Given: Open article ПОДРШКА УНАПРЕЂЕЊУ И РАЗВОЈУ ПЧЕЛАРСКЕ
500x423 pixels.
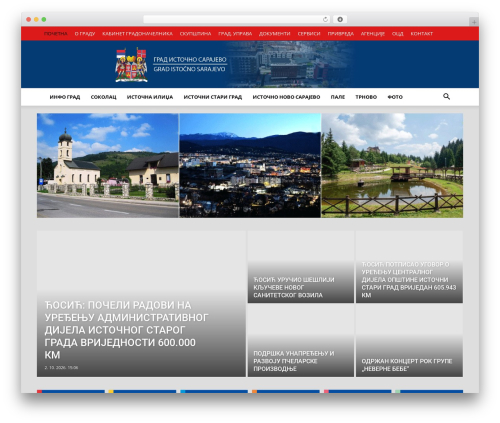Looking at the screenshot, I should 294,361.
